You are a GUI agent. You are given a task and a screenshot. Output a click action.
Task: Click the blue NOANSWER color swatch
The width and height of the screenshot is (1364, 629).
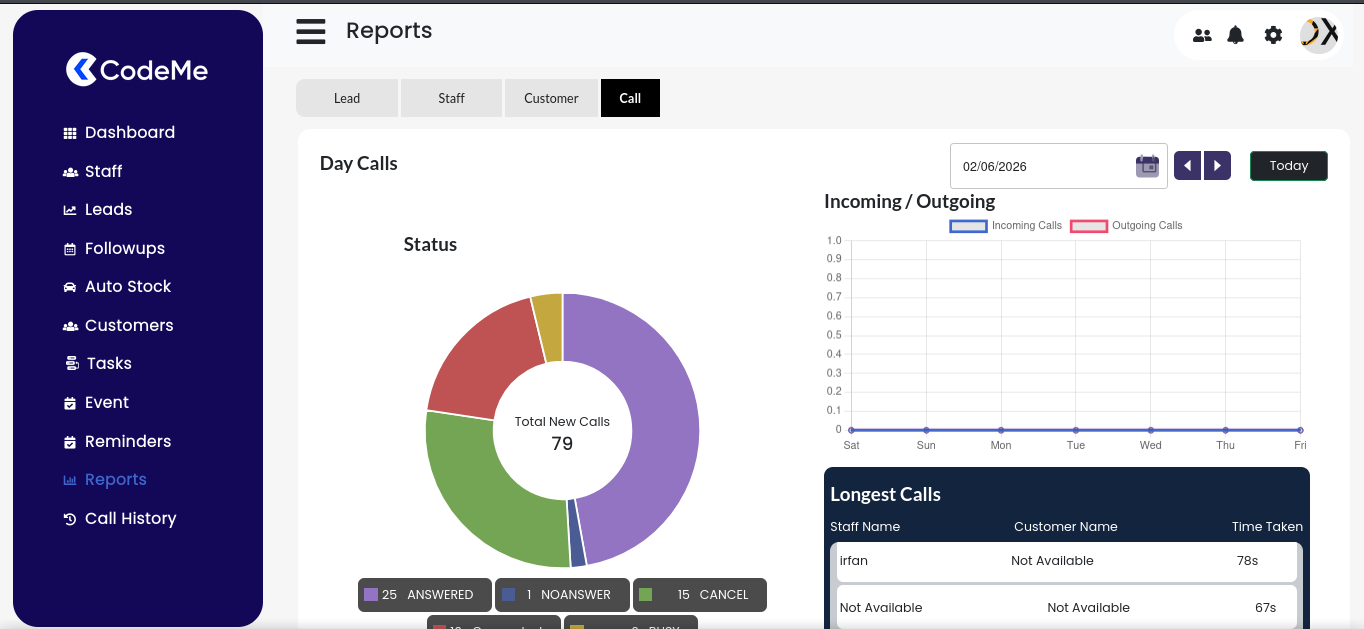(x=509, y=595)
